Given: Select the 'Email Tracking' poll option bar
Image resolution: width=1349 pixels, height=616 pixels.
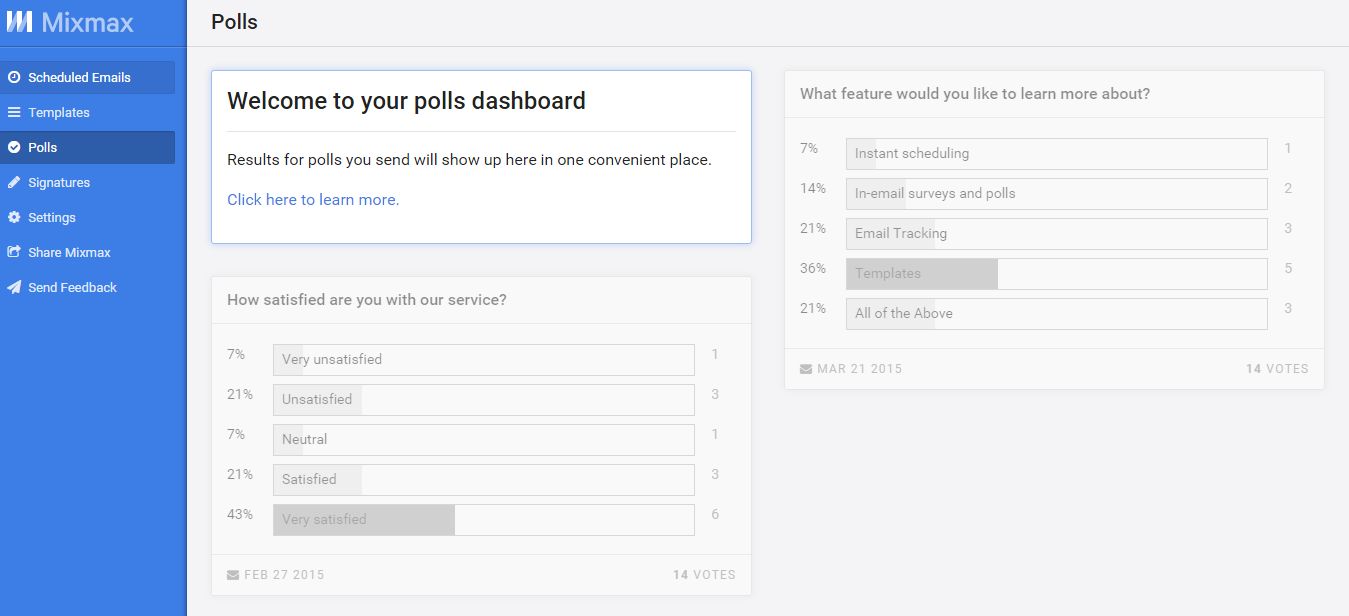Looking at the screenshot, I should 1056,234.
